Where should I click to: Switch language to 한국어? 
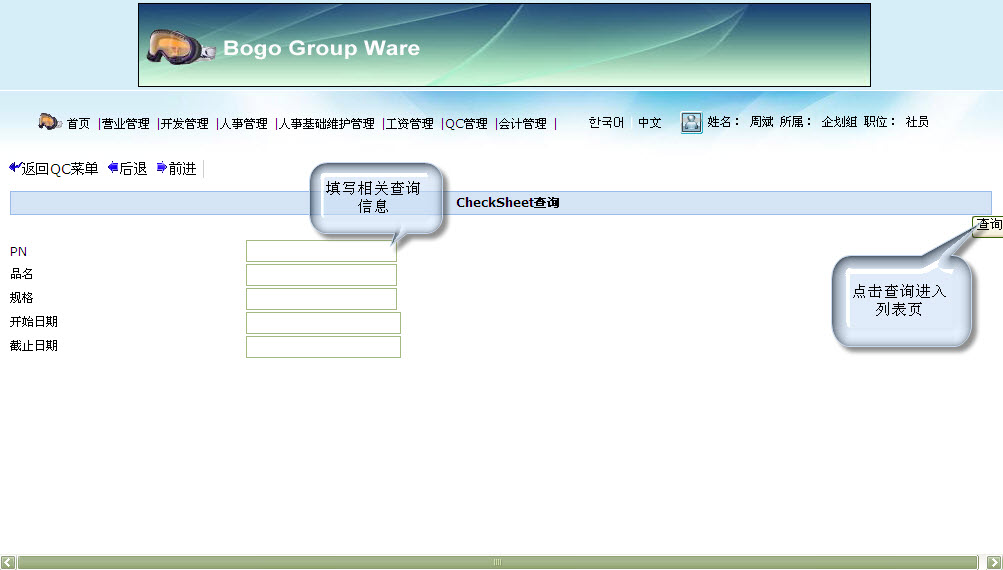click(606, 122)
